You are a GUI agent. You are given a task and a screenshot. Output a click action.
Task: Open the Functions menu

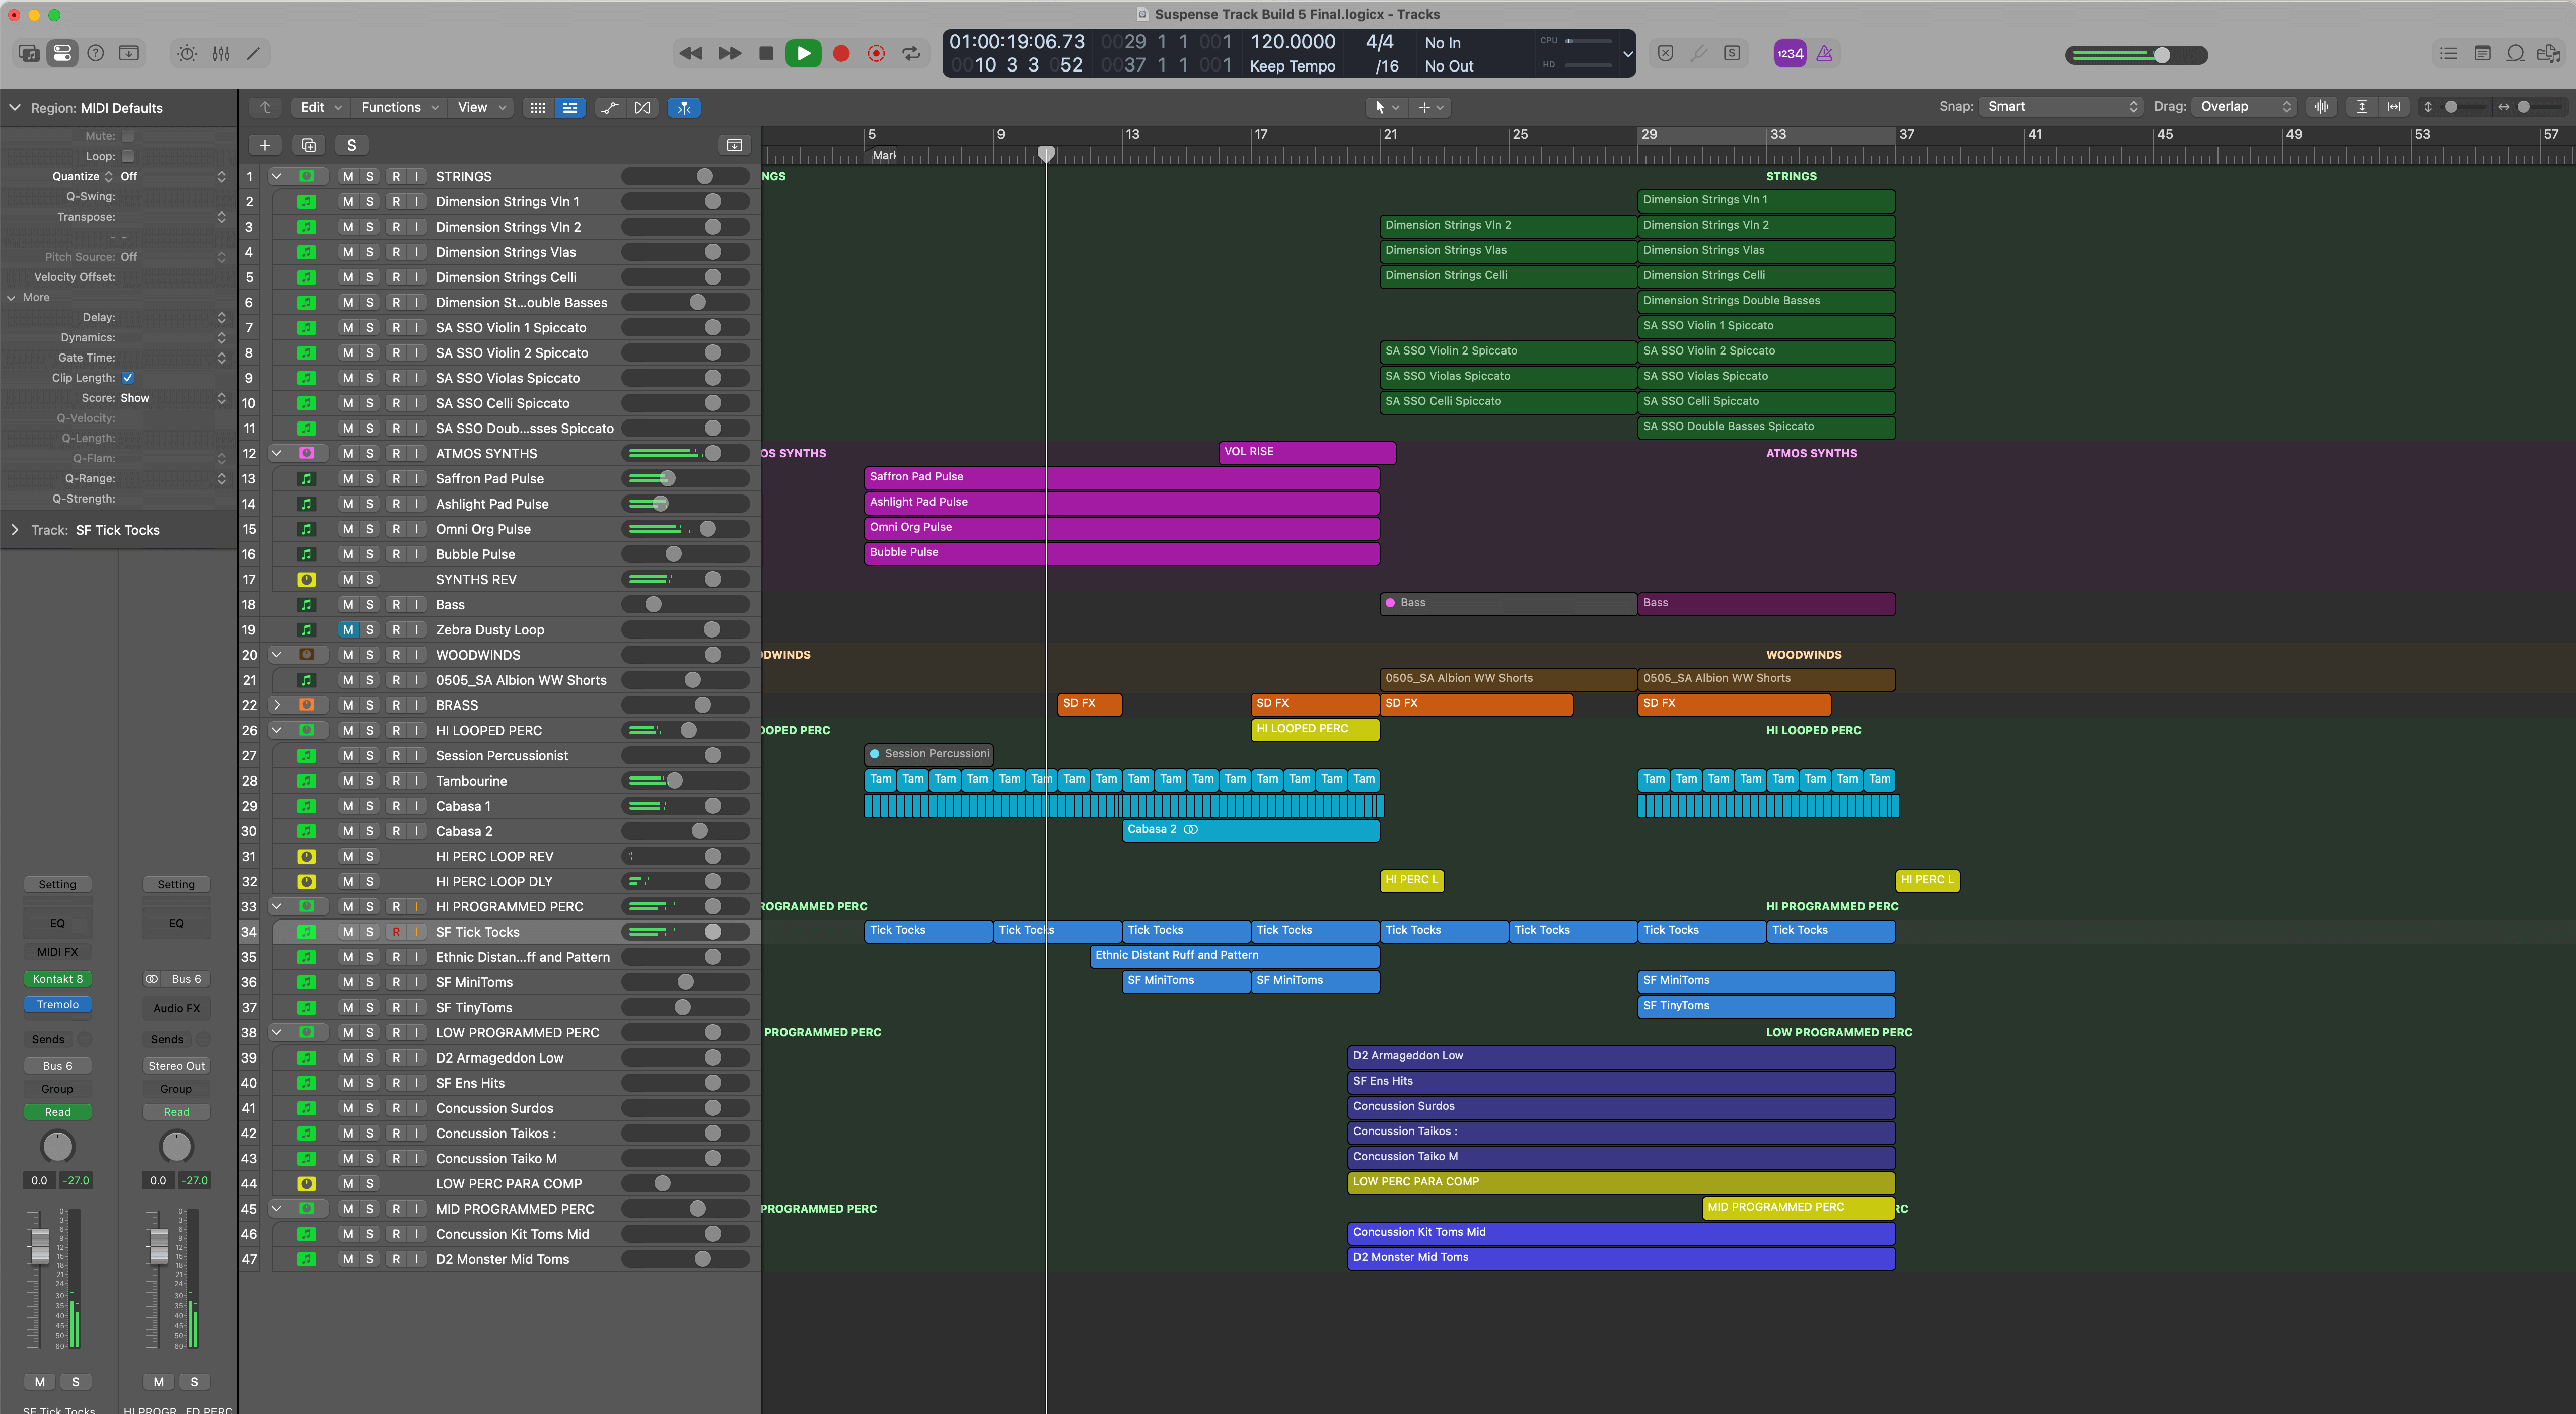coord(400,107)
